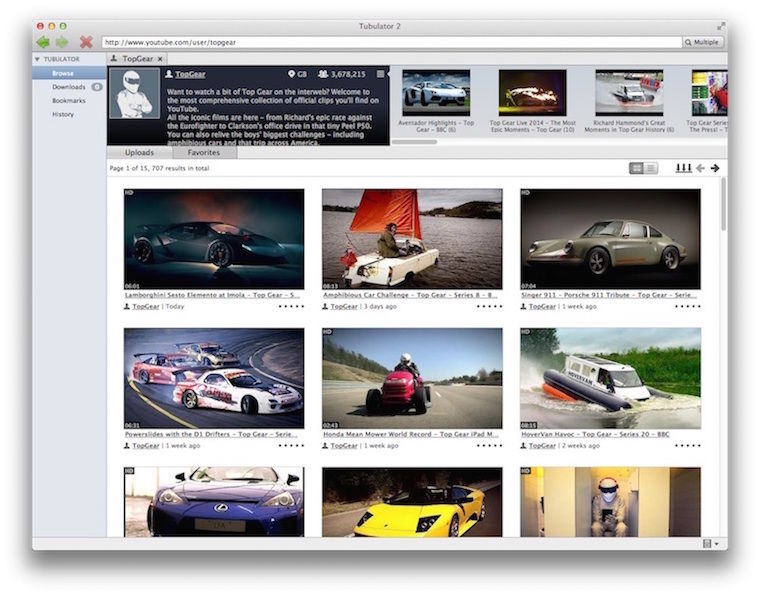Close the TopGear tab
The height and width of the screenshot is (595, 760).
click(x=160, y=59)
